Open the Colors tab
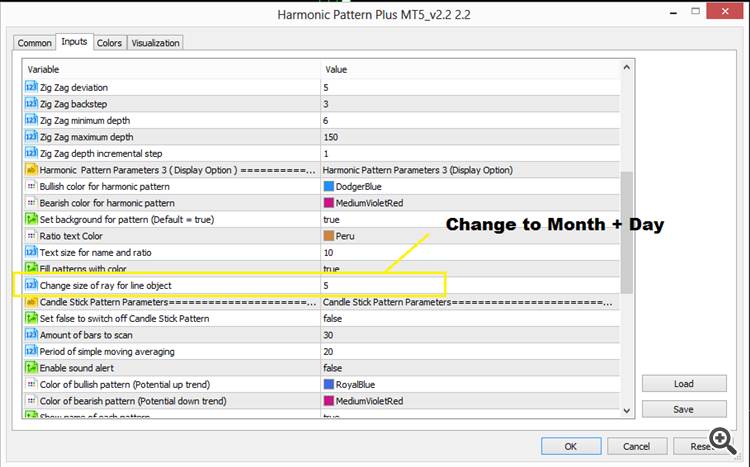The image size is (750, 467). point(110,43)
